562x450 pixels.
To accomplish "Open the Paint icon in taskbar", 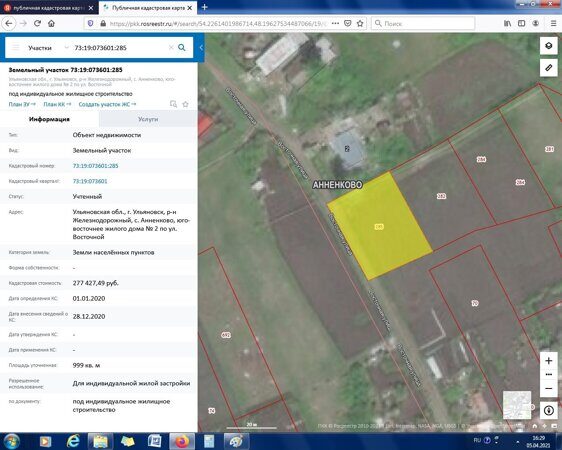I will coord(235,441).
